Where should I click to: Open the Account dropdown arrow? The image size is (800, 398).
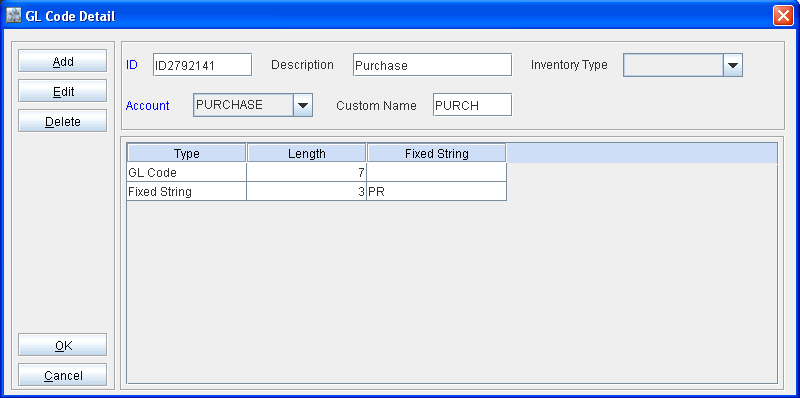tap(303, 105)
